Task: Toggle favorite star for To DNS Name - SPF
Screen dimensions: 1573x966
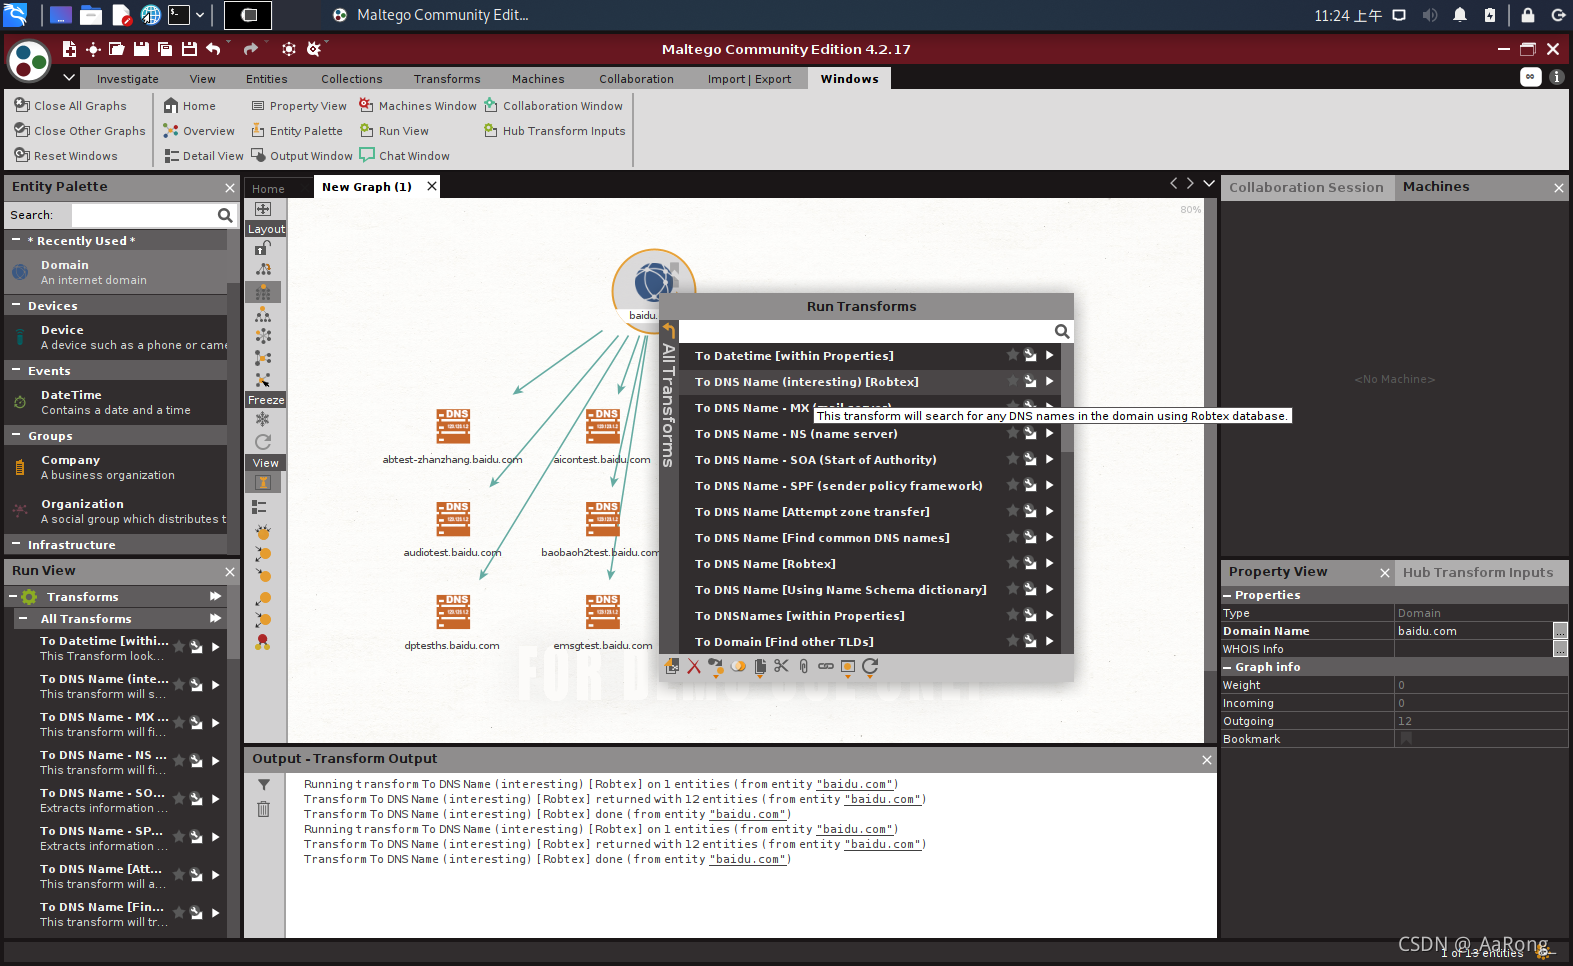Action: [x=1012, y=485]
